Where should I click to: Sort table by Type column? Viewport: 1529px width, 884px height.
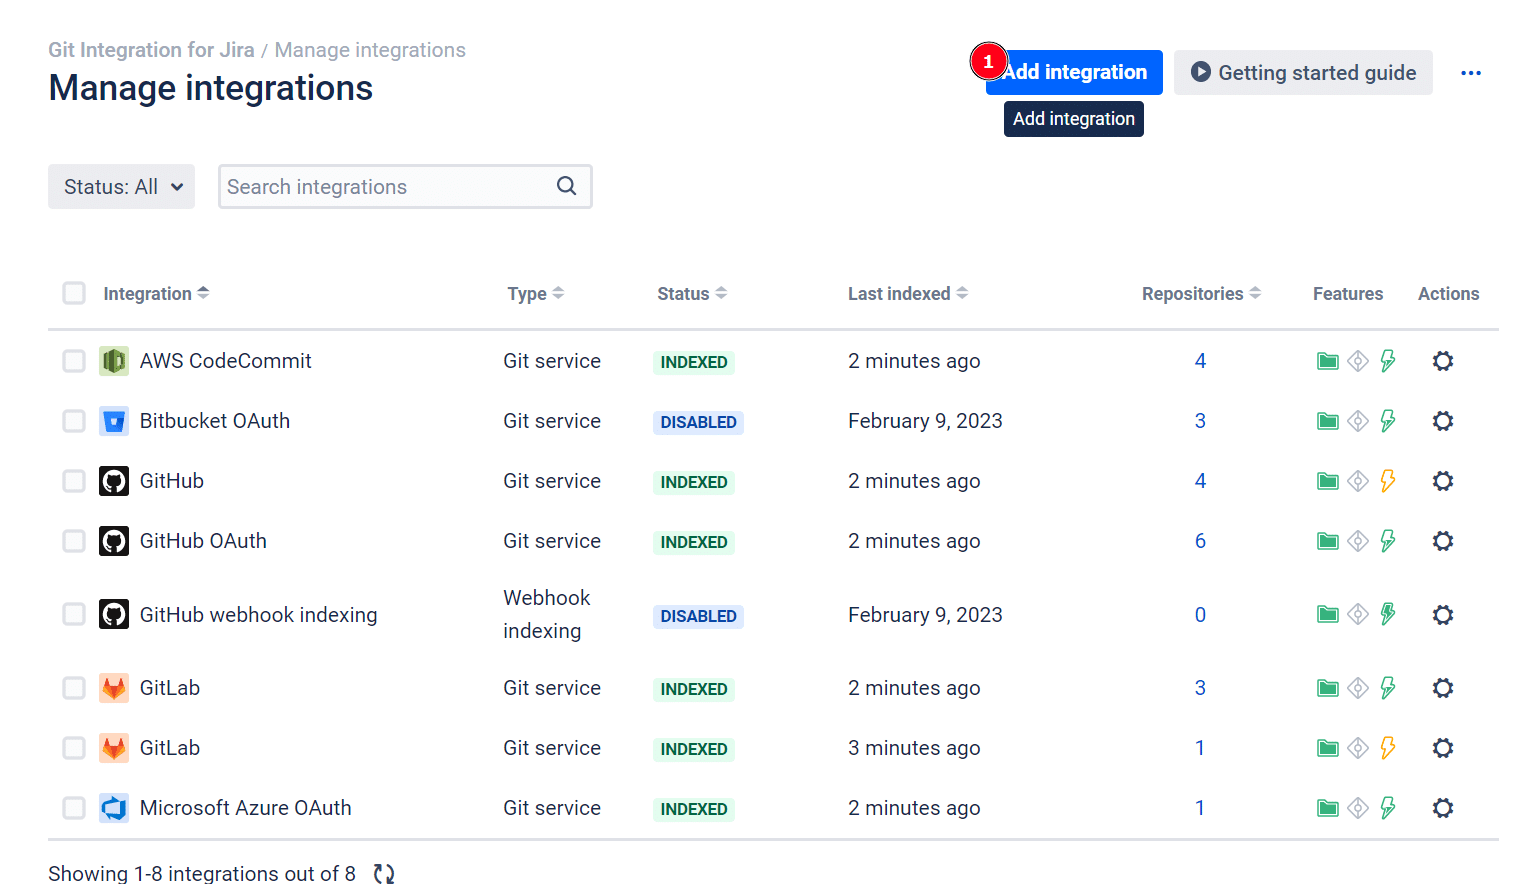(x=535, y=293)
